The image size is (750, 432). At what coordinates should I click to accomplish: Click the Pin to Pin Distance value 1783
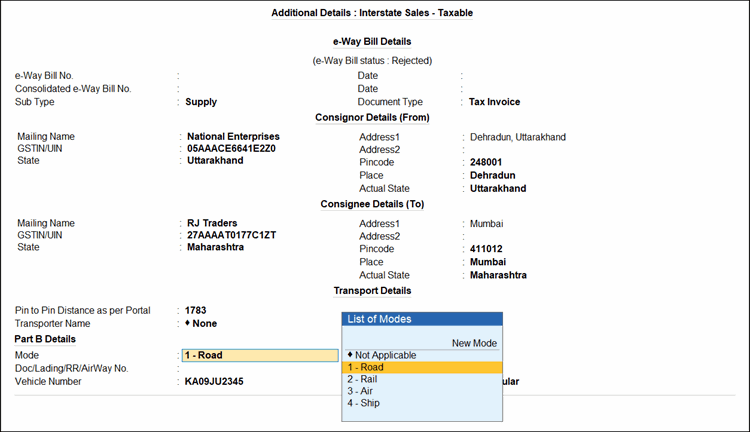[196, 310]
